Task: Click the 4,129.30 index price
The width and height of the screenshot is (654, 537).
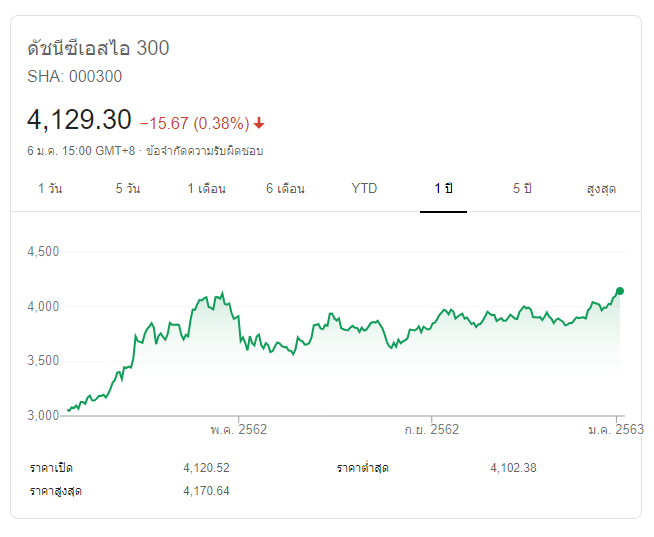Action: click(x=79, y=120)
